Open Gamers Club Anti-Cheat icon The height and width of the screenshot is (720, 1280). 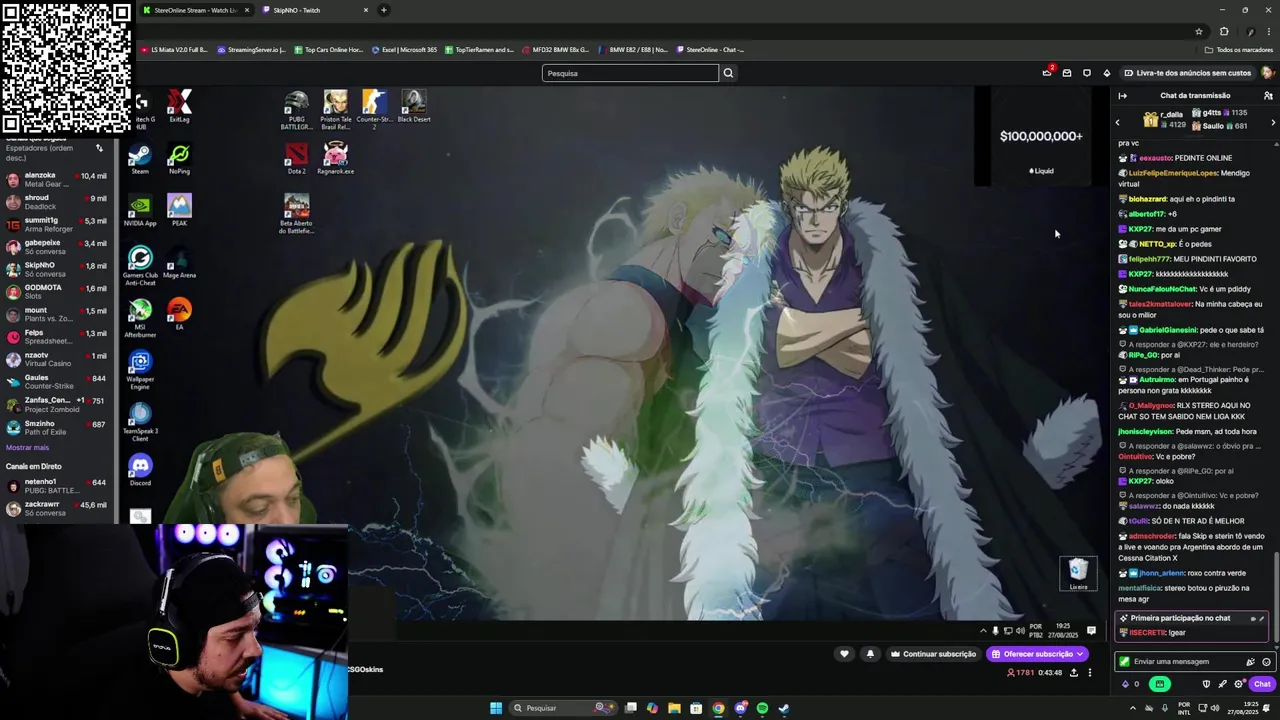(x=140, y=266)
